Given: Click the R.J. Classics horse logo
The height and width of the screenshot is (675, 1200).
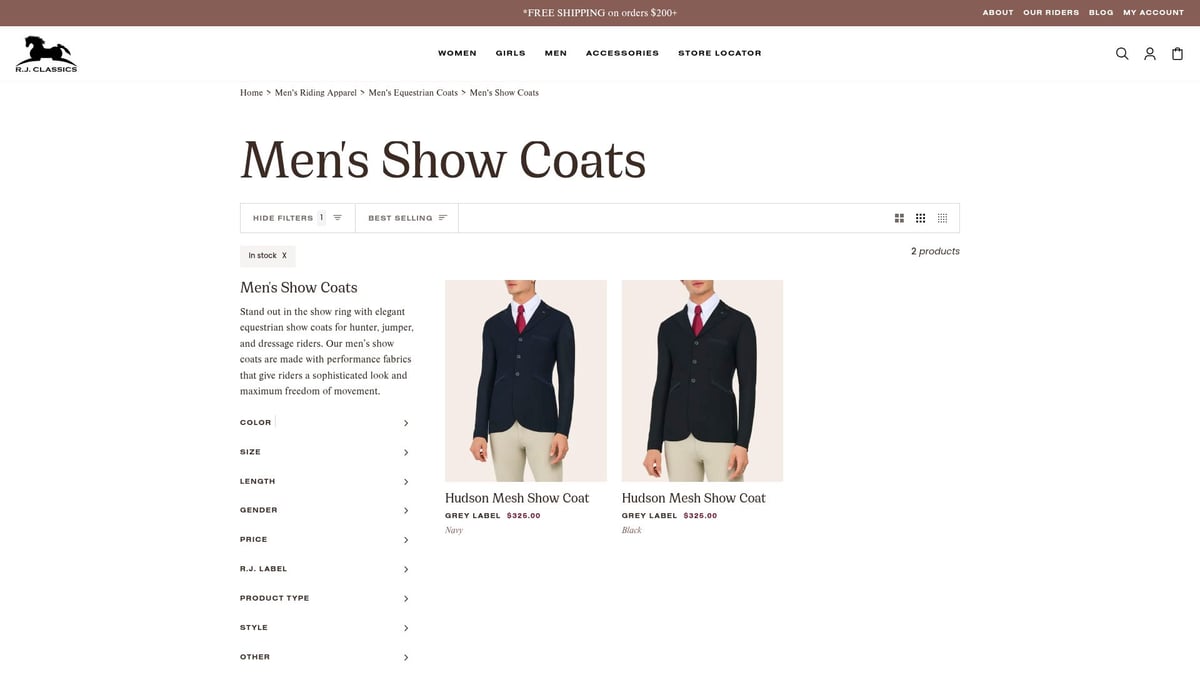Looking at the screenshot, I should 46,50.
